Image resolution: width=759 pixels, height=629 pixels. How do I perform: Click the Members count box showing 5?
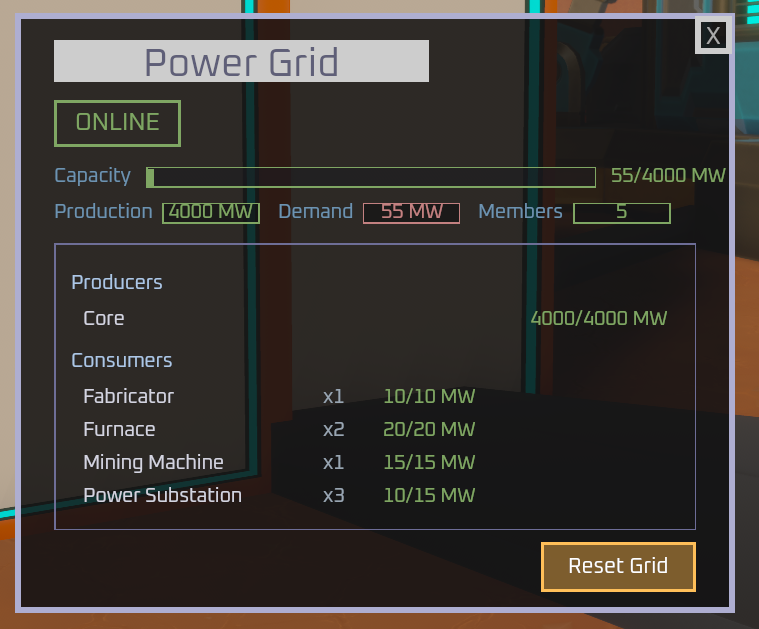pos(622,213)
